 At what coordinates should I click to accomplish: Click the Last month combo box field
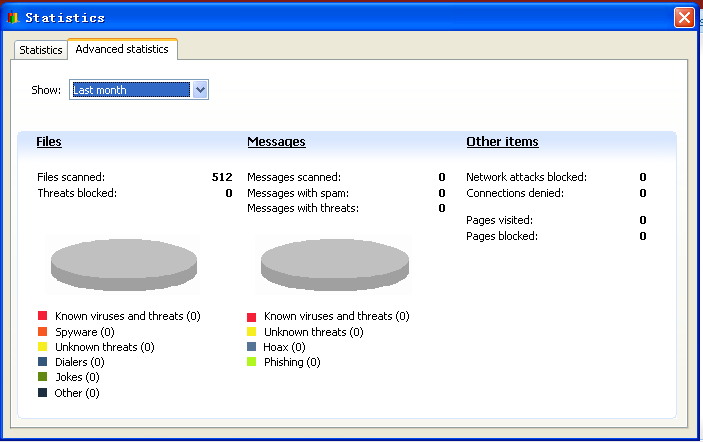tap(130, 90)
